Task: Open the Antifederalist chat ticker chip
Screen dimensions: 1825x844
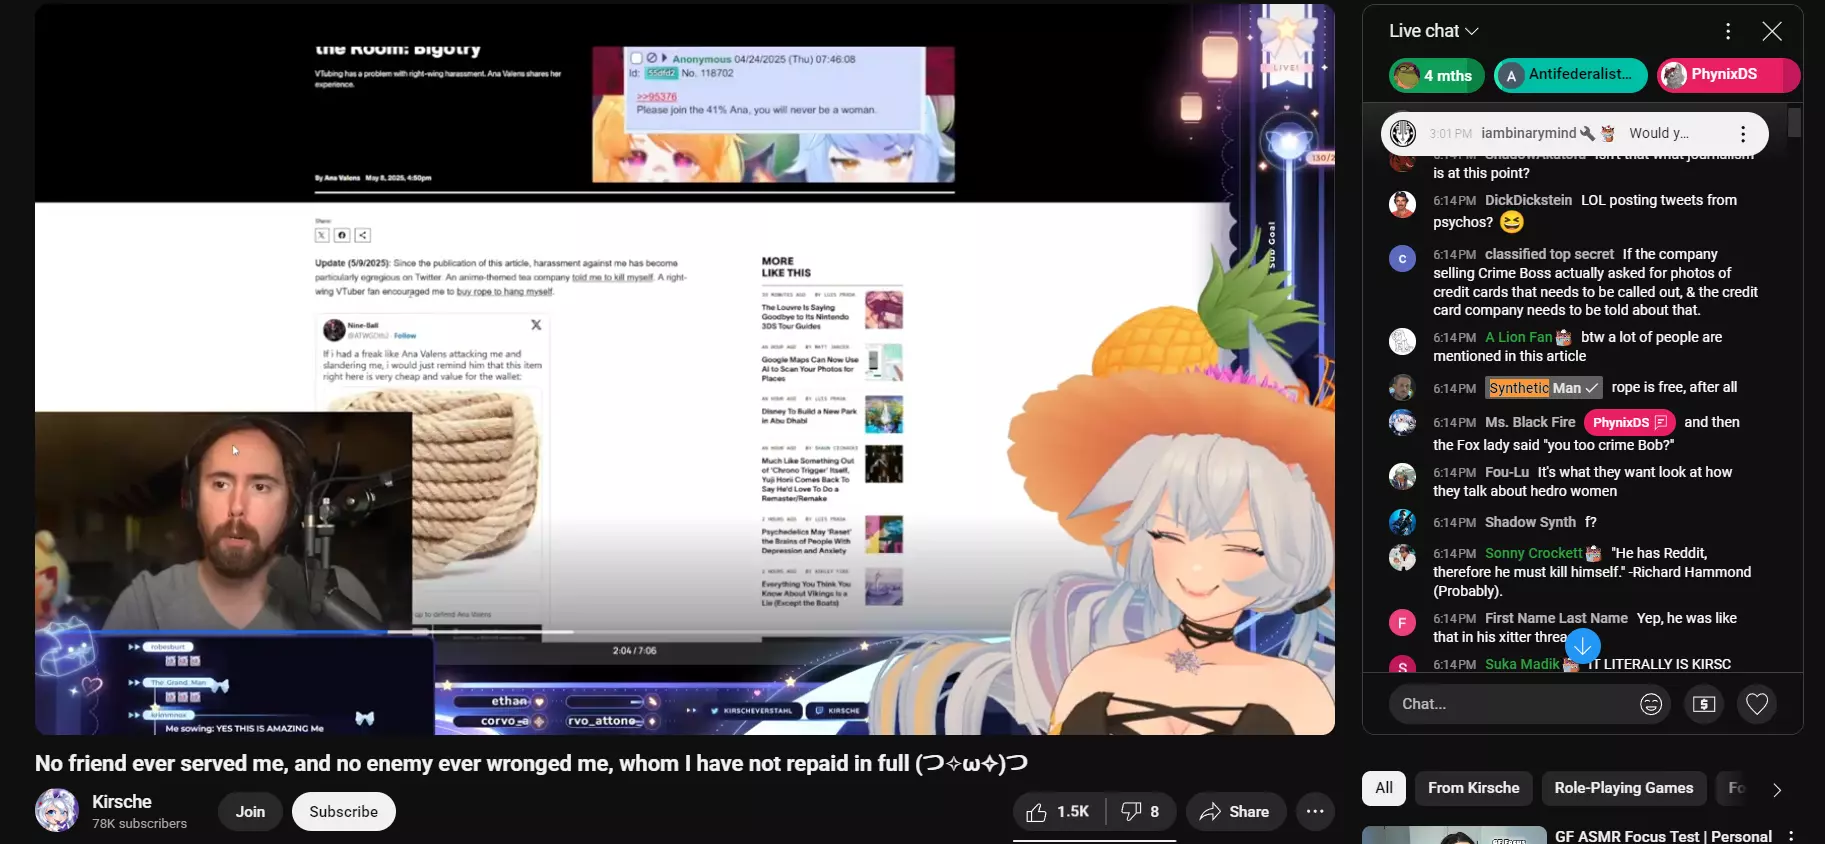Action: pyautogui.click(x=1570, y=75)
